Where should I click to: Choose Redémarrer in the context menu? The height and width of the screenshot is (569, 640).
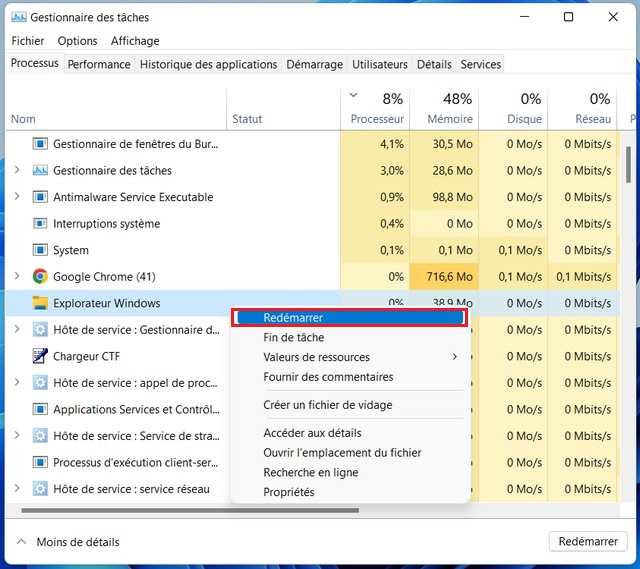(x=349, y=318)
